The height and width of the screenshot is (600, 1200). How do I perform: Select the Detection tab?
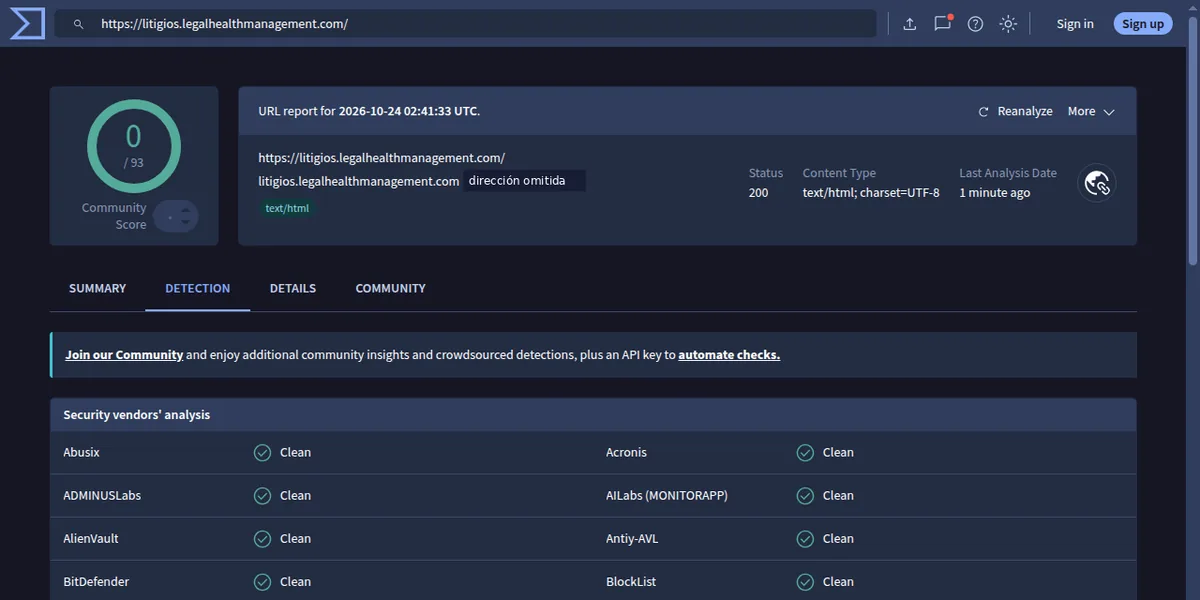[198, 288]
